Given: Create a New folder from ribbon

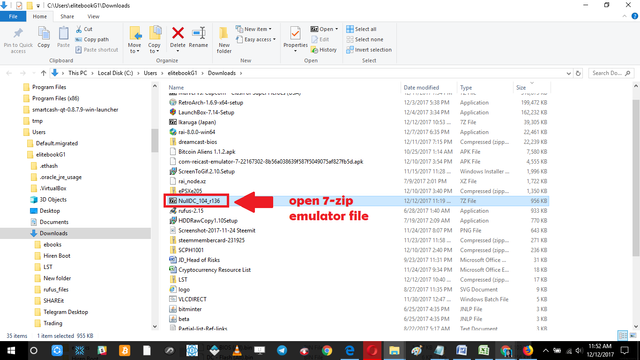Looking at the screenshot, I should pos(224,40).
